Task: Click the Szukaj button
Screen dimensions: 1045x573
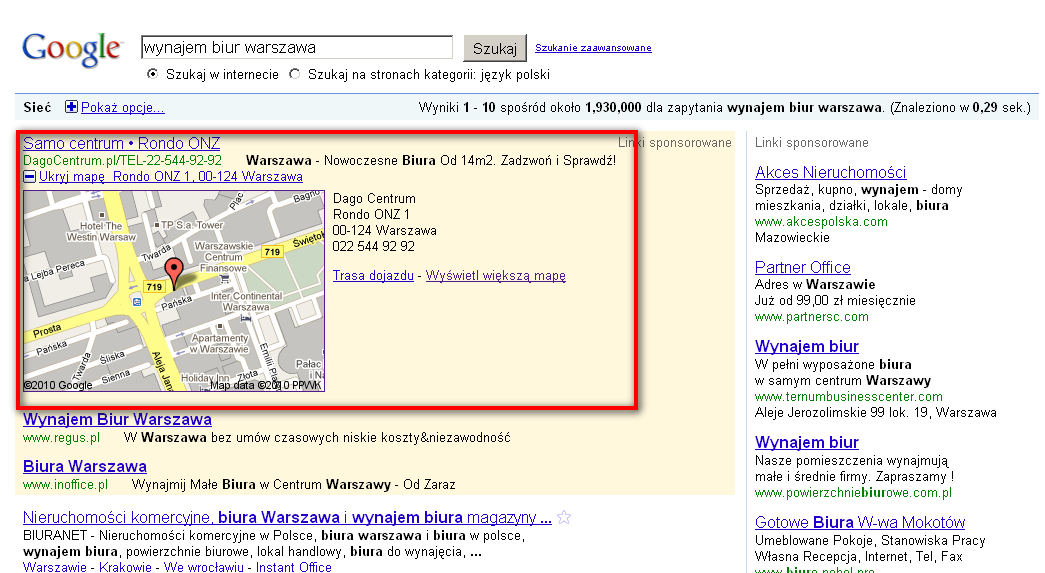Action: [495, 48]
